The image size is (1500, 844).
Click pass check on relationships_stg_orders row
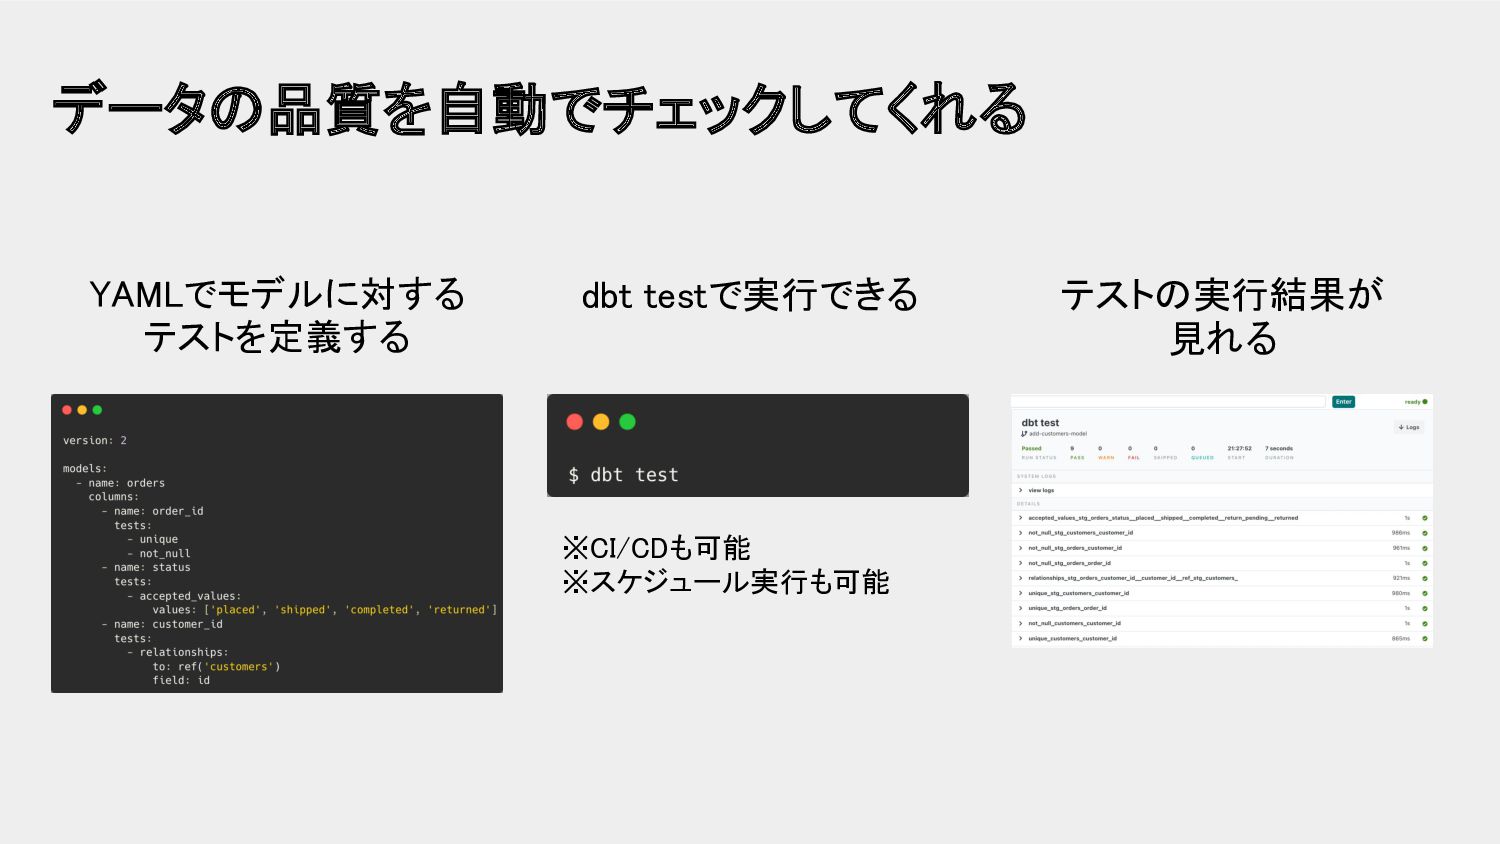[x=1425, y=578]
